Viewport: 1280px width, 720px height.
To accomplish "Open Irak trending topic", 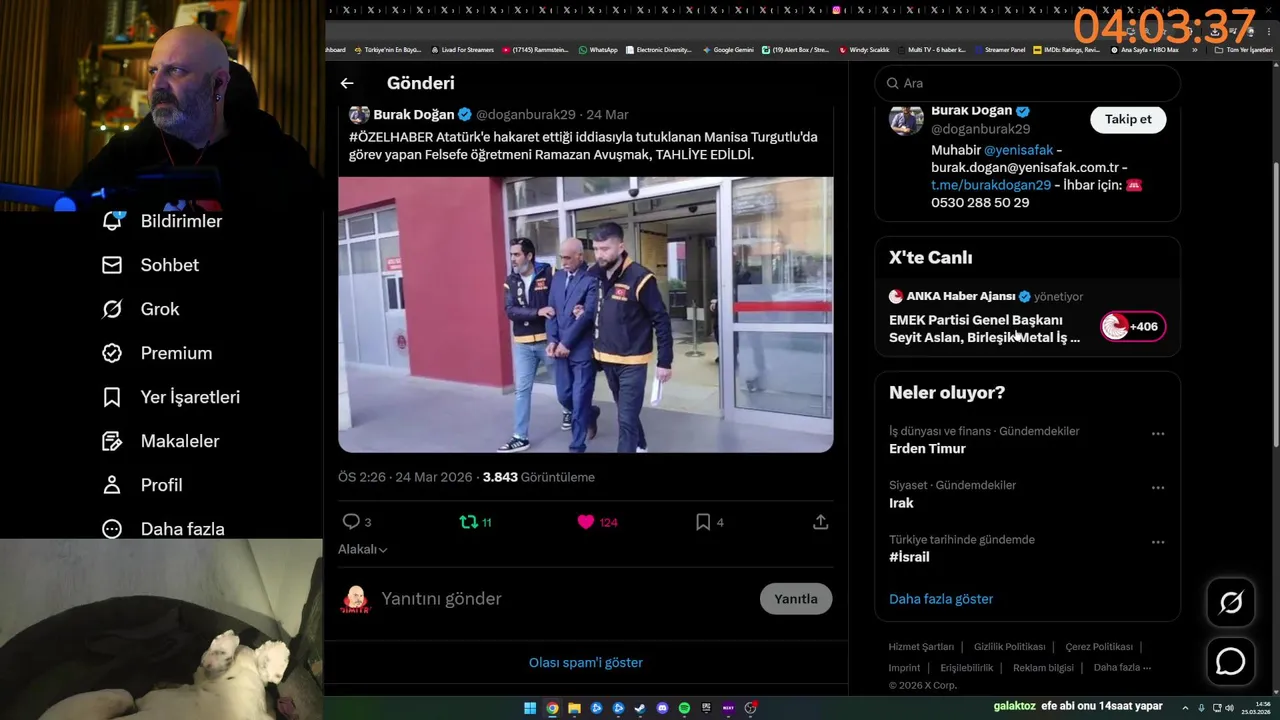I will [x=901, y=503].
